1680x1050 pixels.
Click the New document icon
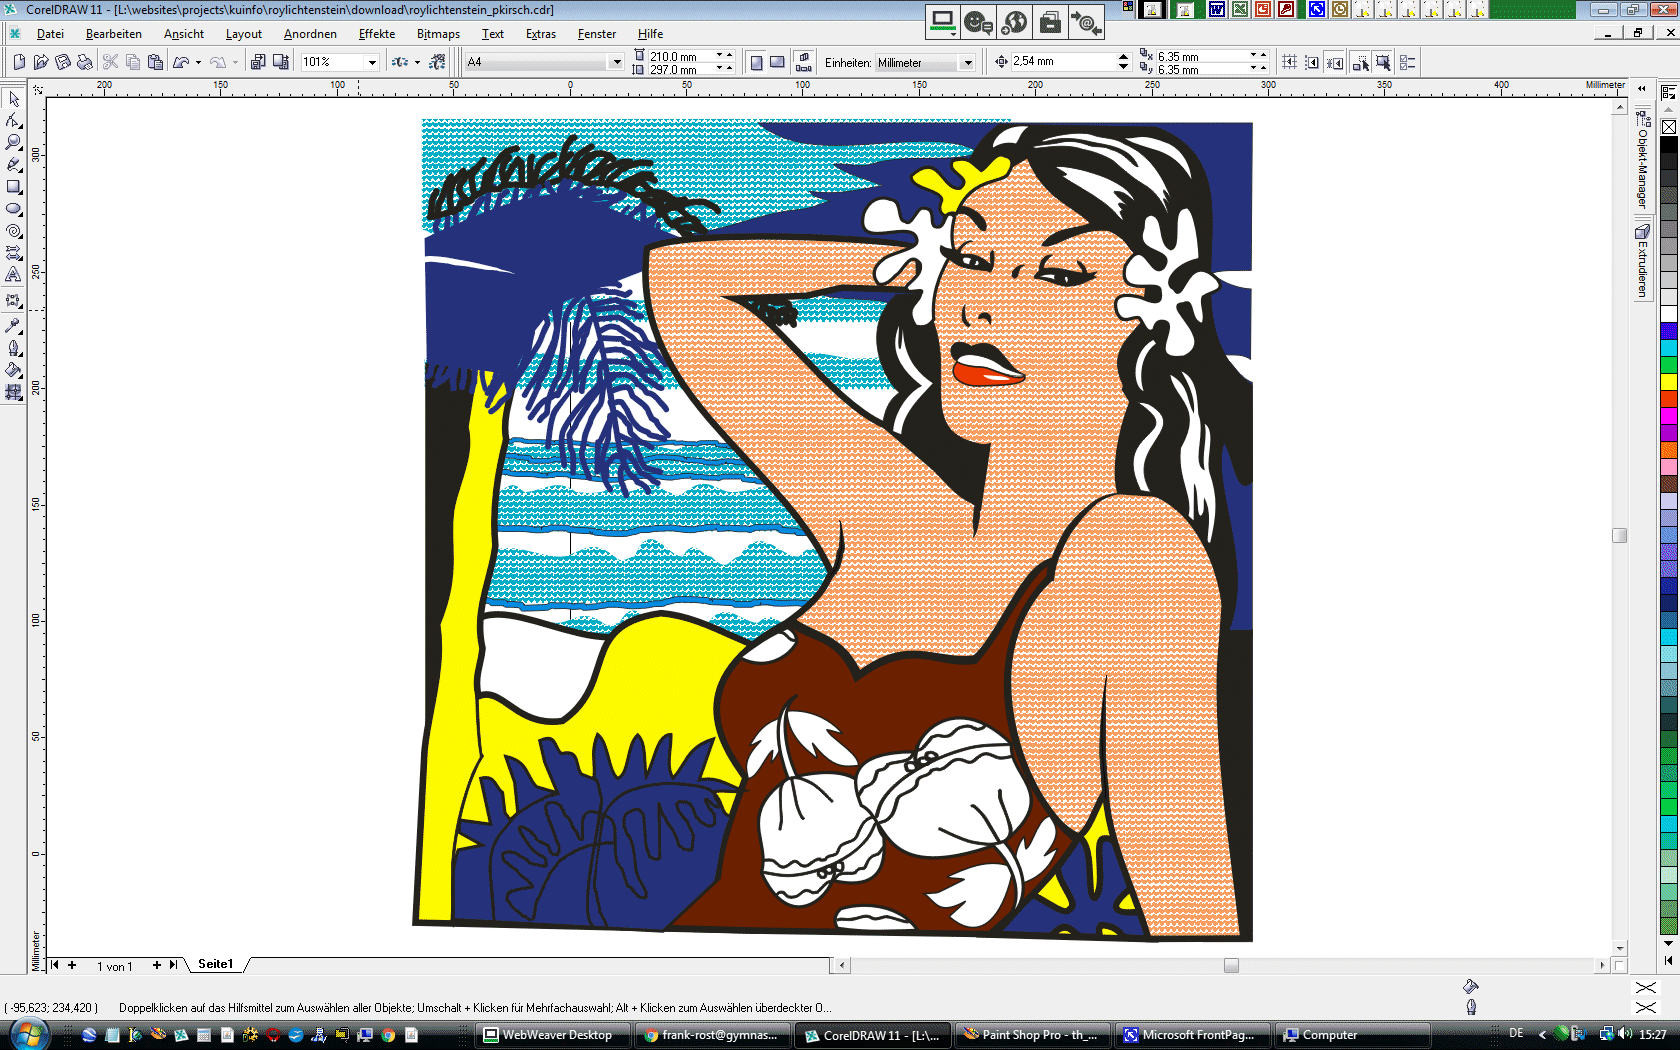[19, 62]
